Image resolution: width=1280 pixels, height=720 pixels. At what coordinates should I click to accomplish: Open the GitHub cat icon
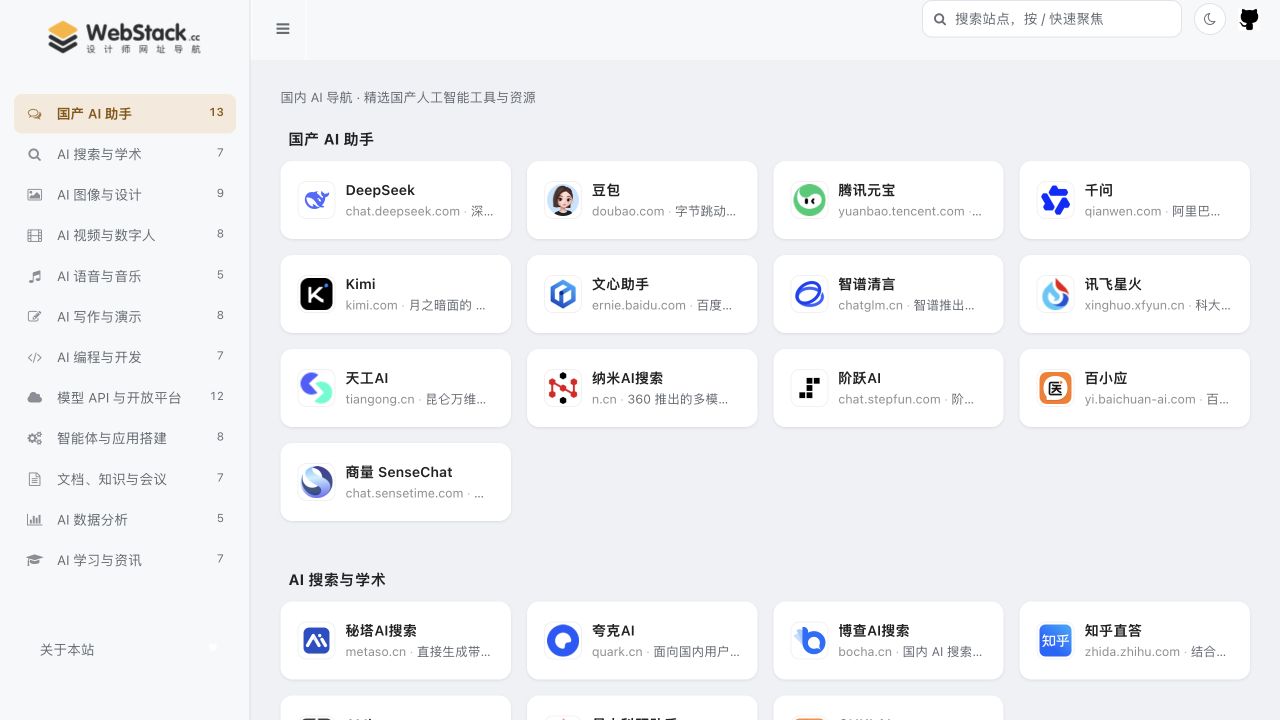click(x=1249, y=19)
